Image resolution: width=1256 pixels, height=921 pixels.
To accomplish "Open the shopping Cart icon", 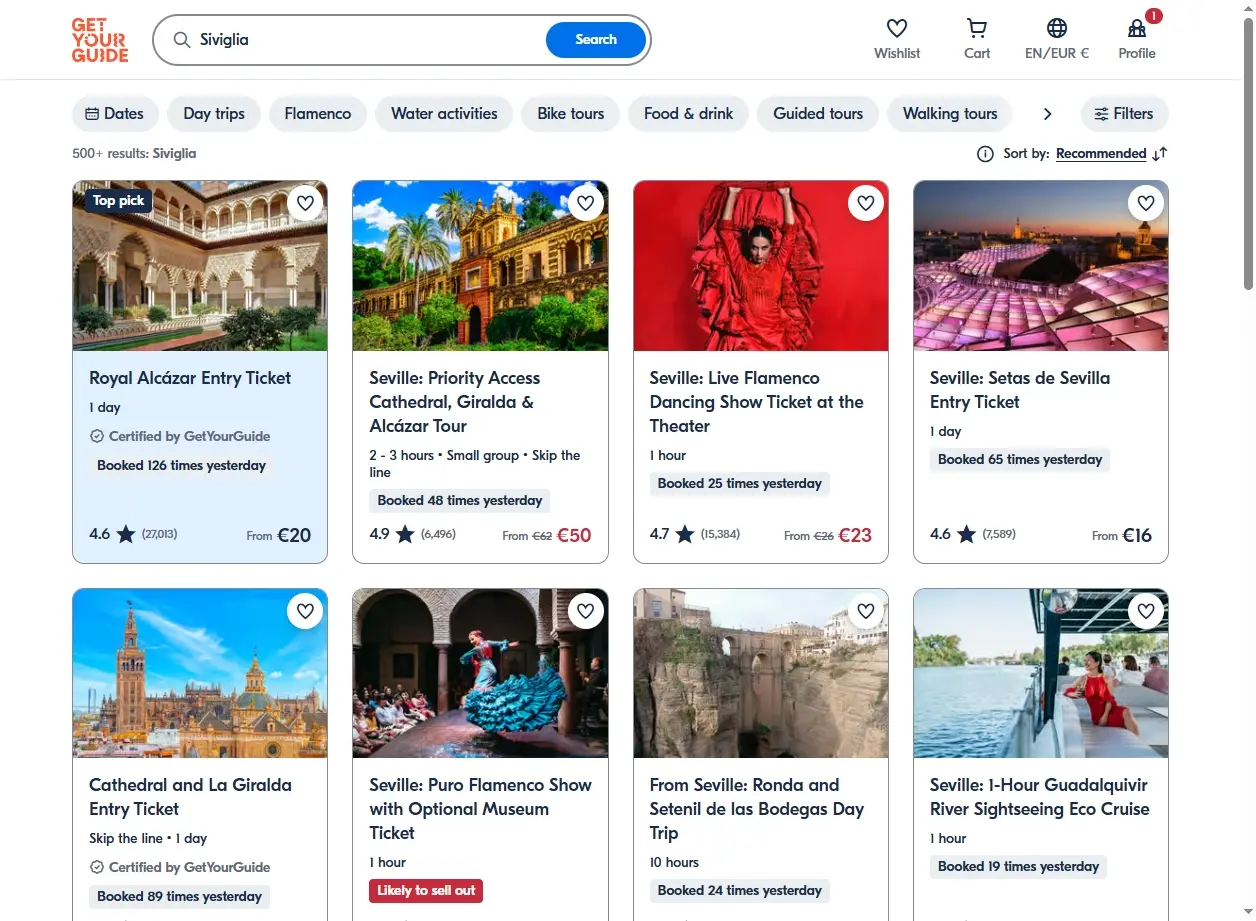I will click(977, 28).
